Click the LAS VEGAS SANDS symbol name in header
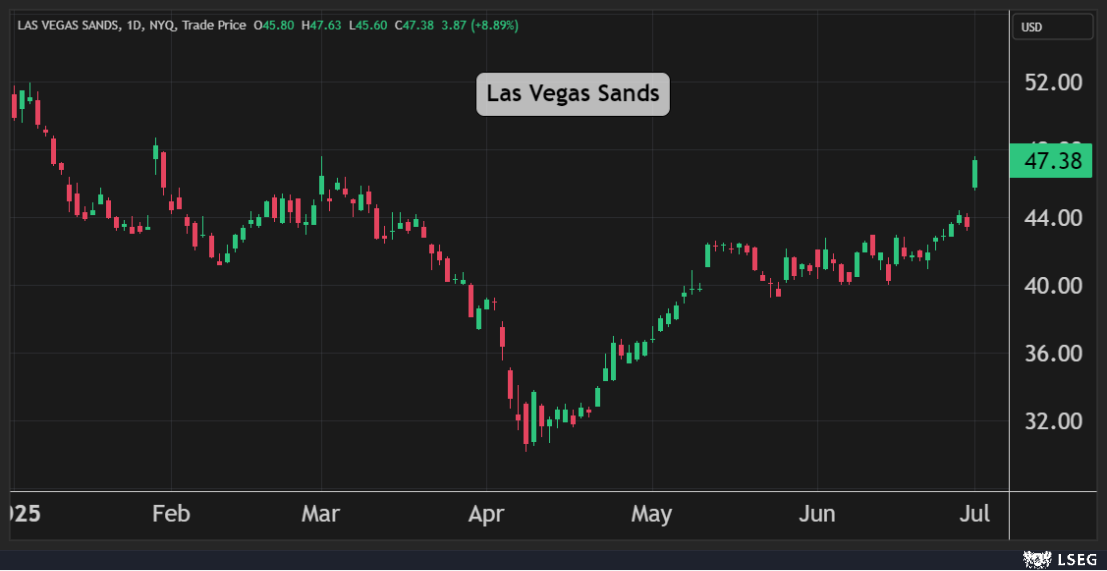 (68, 25)
